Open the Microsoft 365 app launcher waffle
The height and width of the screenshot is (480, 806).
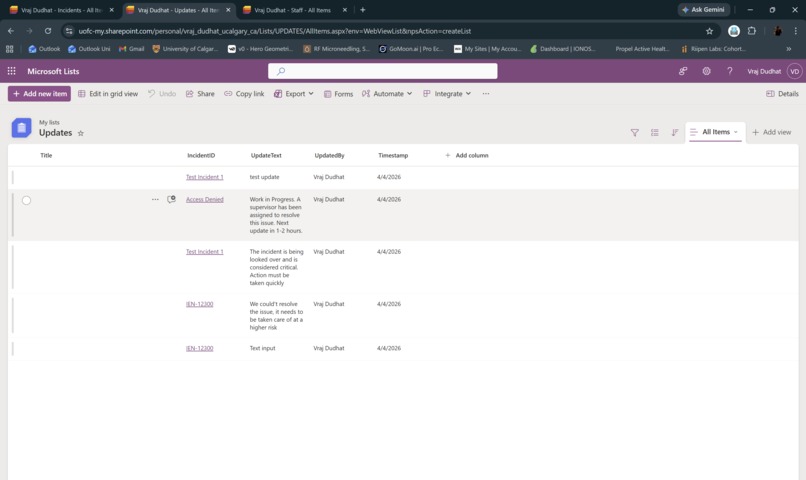click(11, 71)
